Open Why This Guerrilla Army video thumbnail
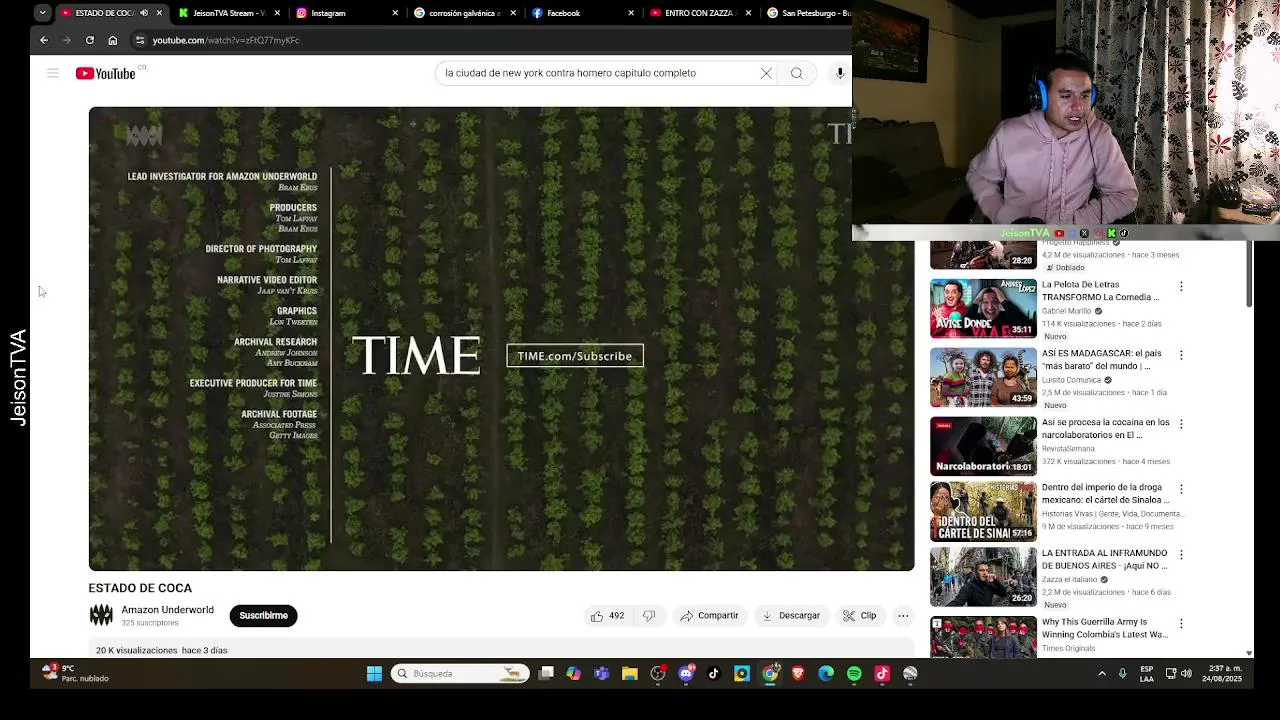1280x720 pixels. click(983, 637)
